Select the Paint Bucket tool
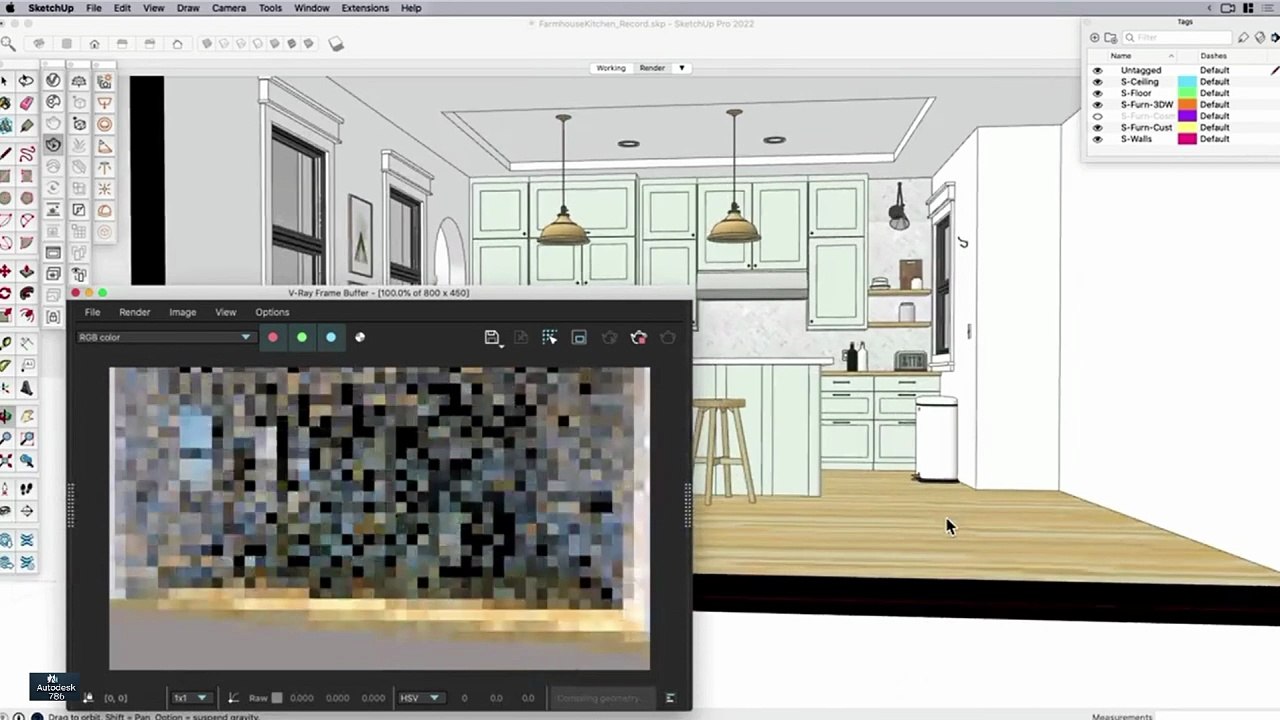Screen dimensions: 1280x720 (5, 103)
